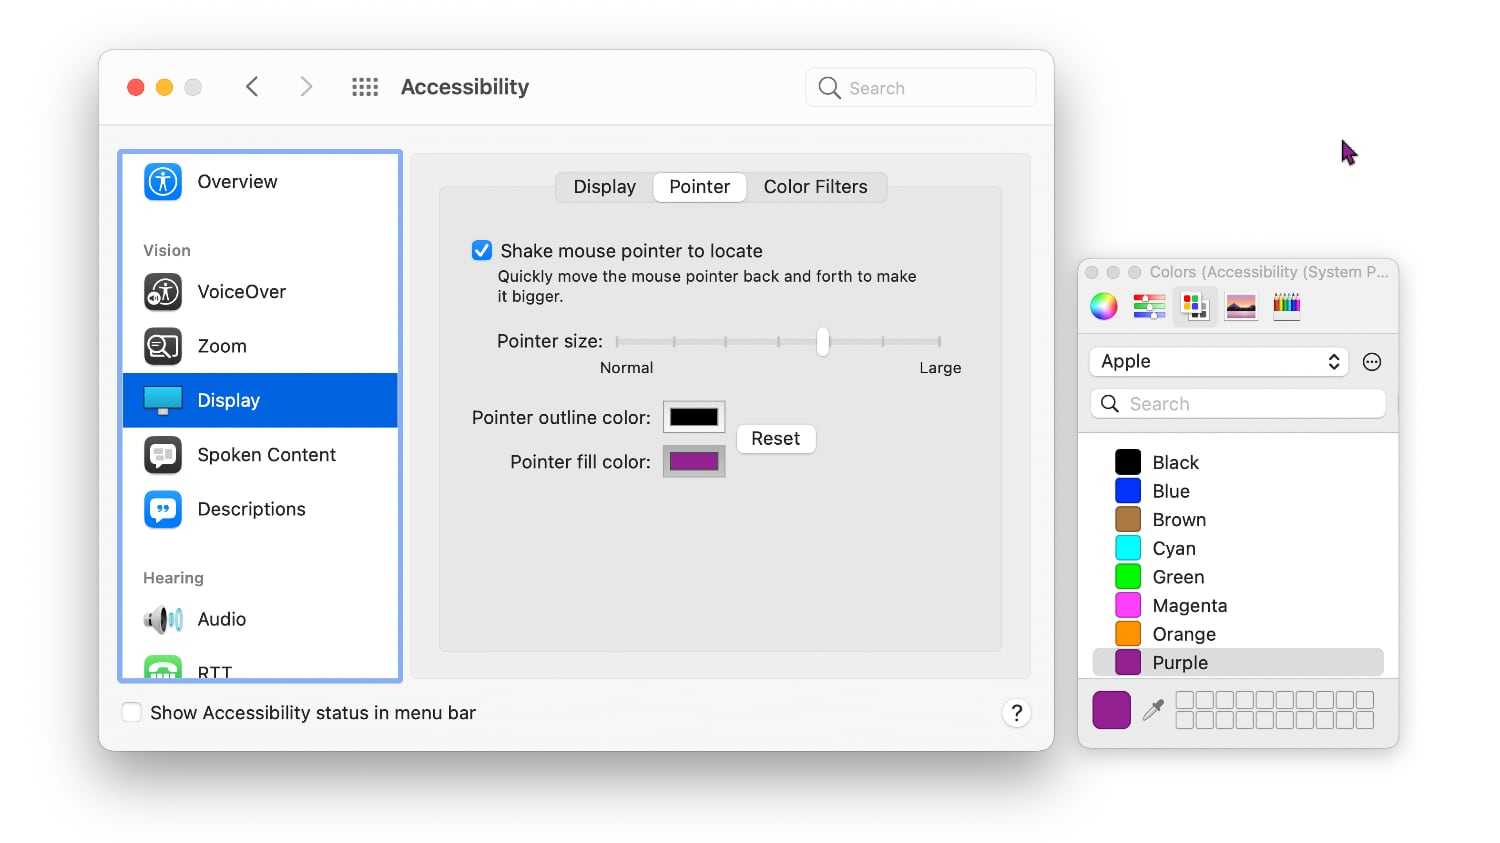Screen dimensions: 1500x843
Task: Adjust the pointer size slider
Action: 823,341
